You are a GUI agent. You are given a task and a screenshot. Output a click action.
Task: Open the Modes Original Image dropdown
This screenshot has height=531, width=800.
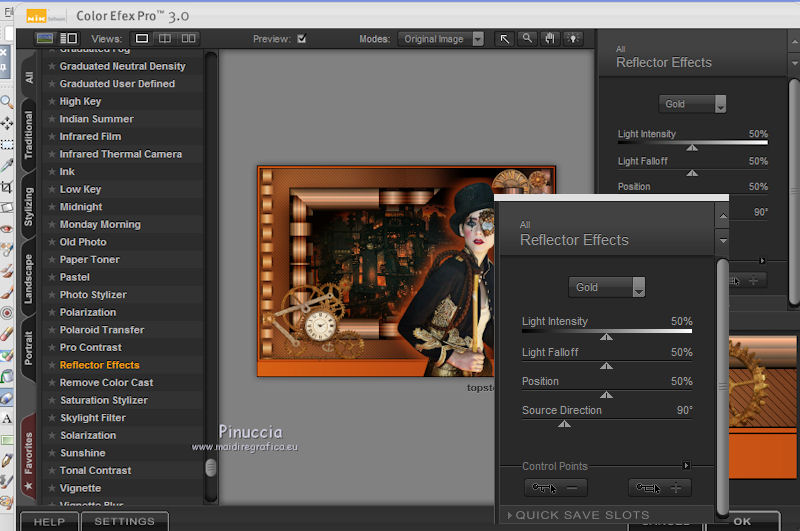(x=440, y=39)
